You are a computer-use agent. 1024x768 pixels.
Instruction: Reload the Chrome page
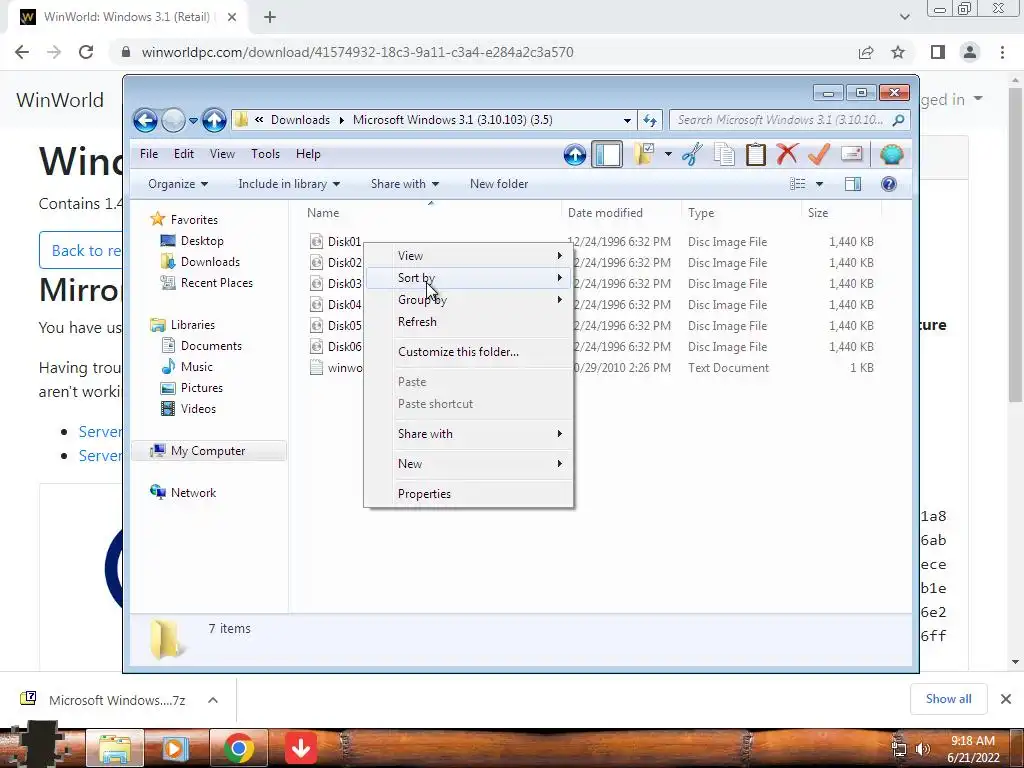86,52
